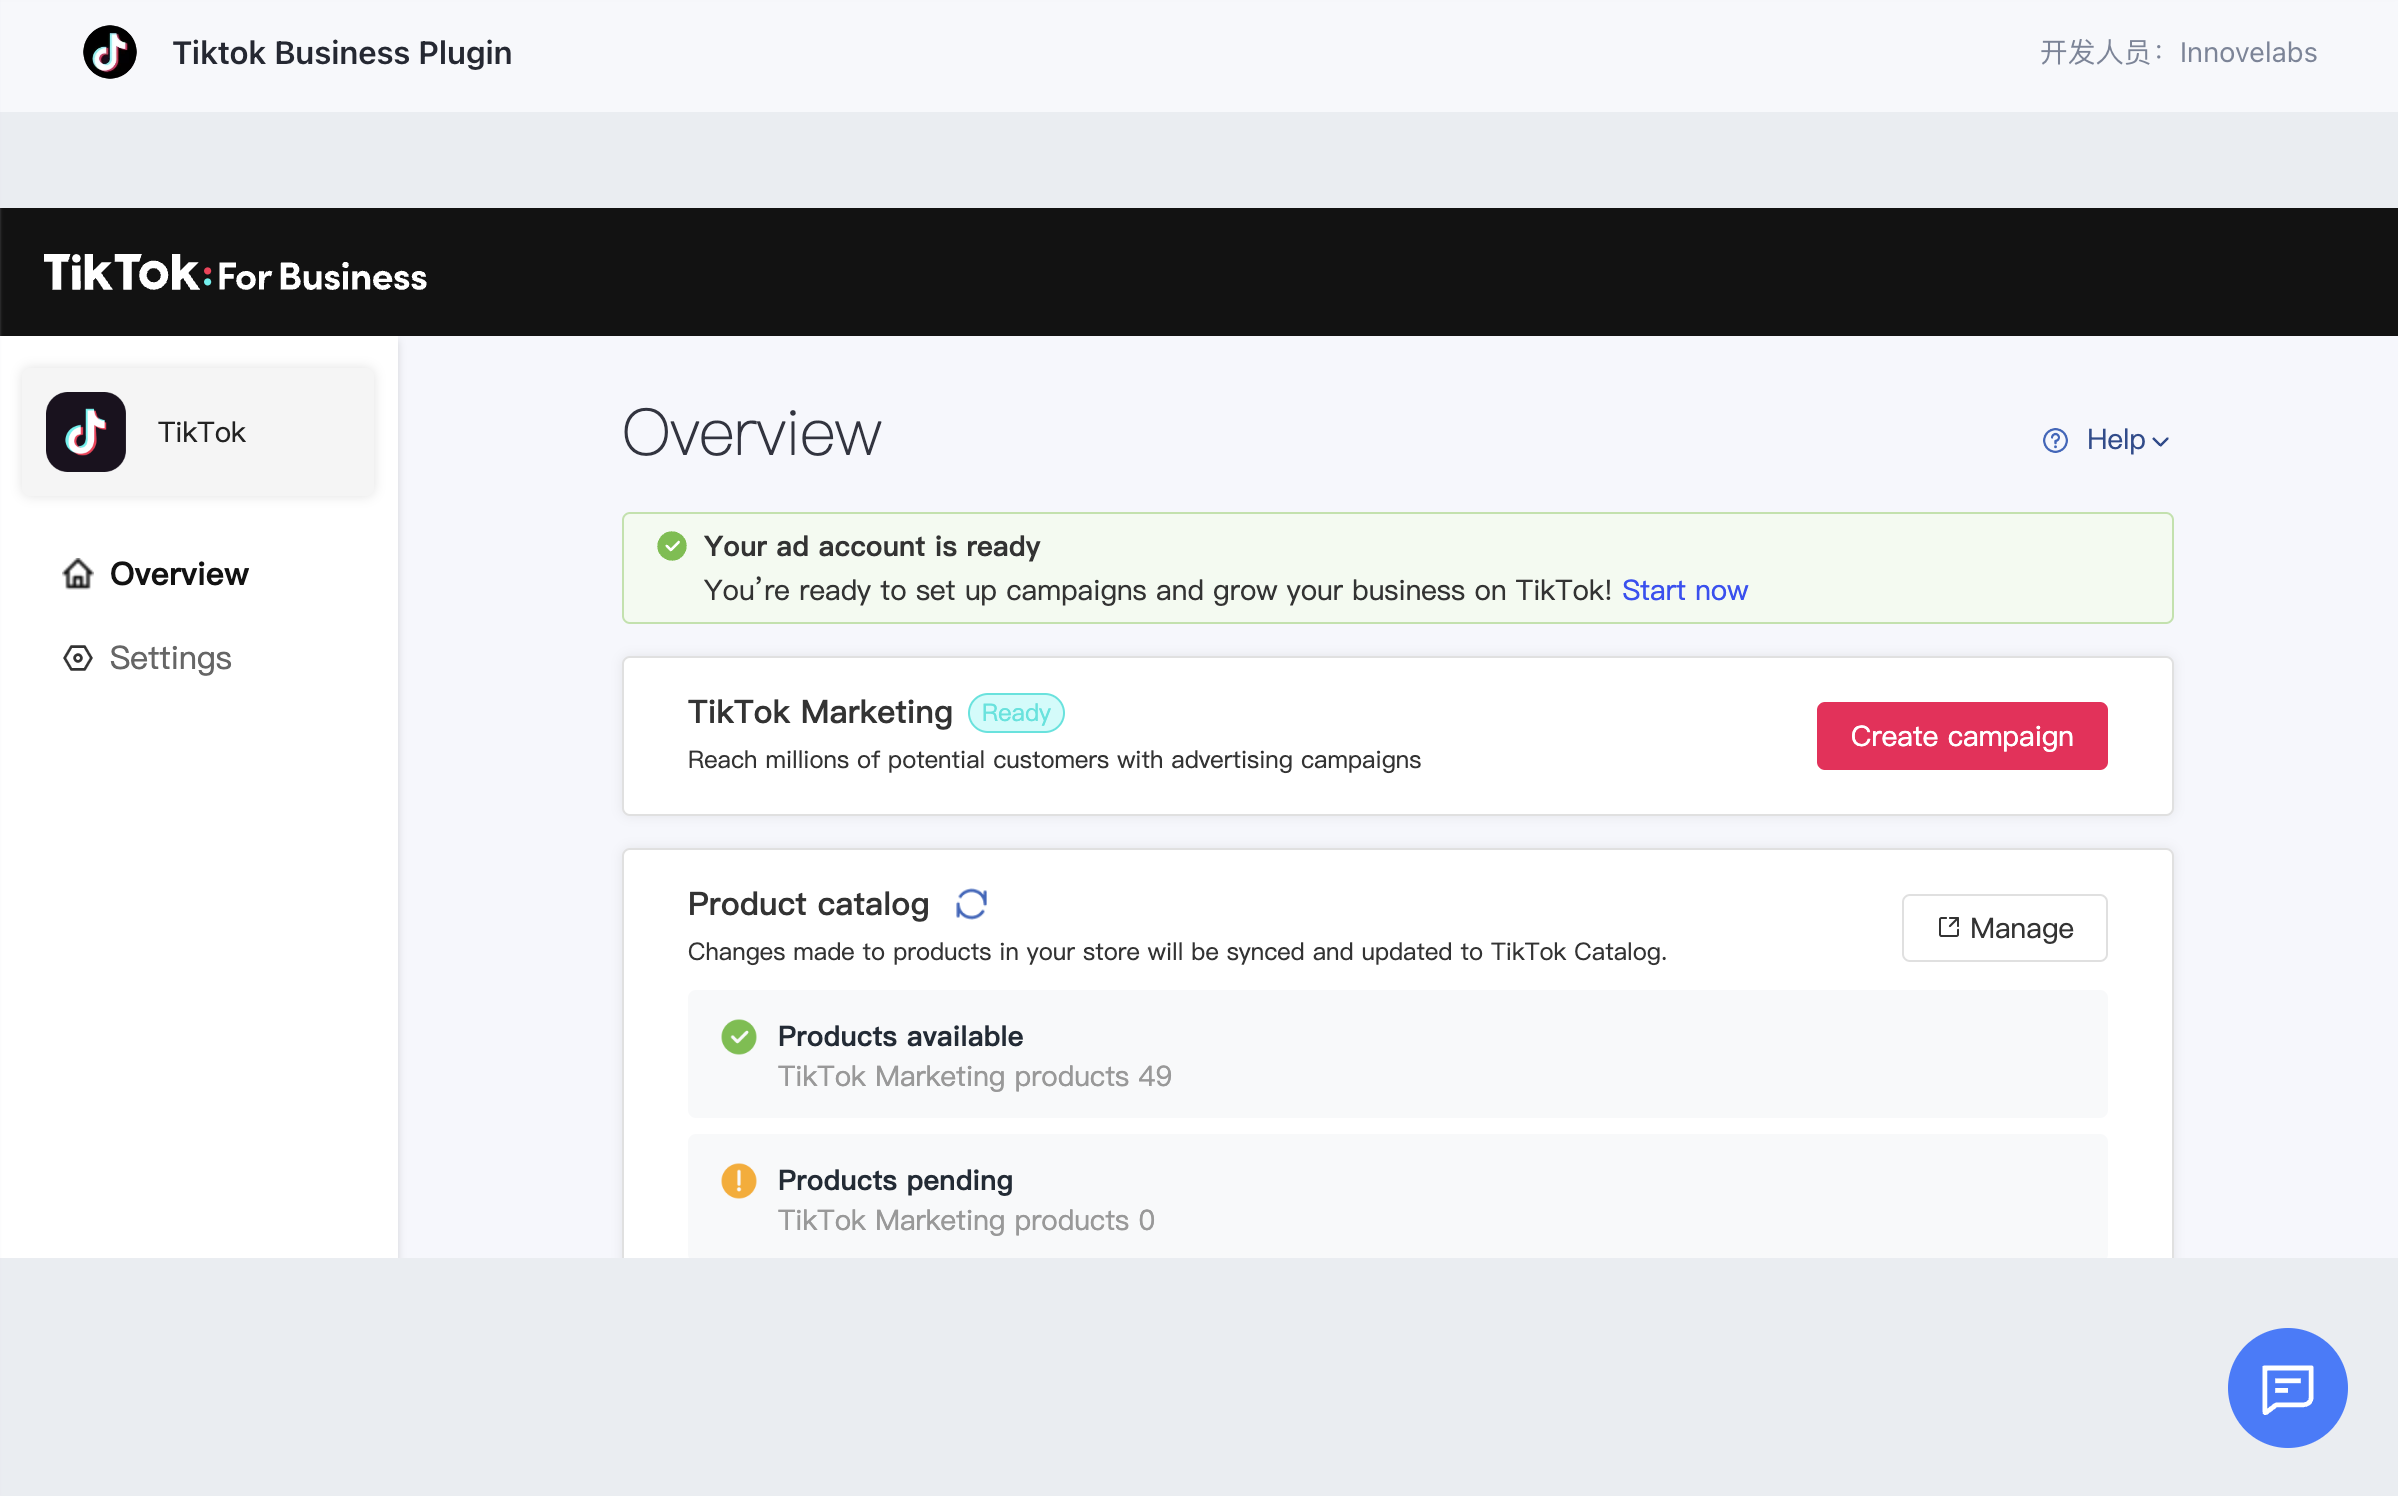Image resolution: width=2398 pixels, height=1496 pixels.
Task: Click the external link icon in Manage
Action: [x=1948, y=928]
